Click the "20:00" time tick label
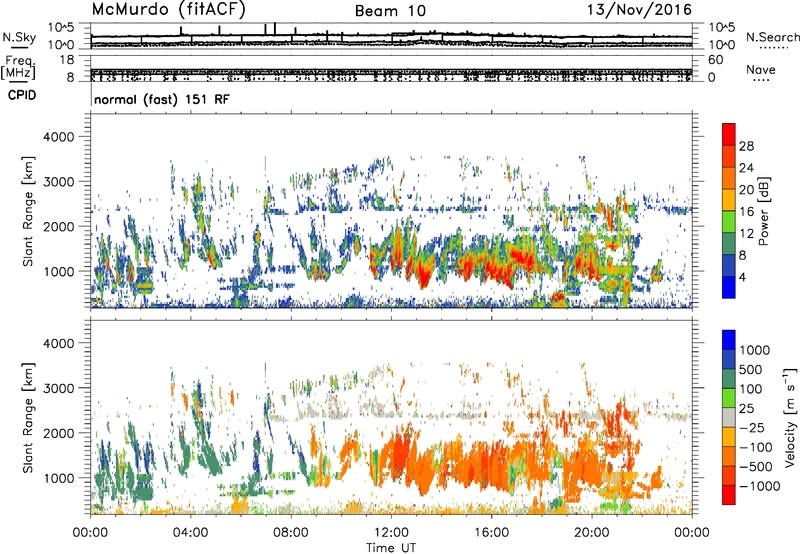 click(x=592, y=533)
